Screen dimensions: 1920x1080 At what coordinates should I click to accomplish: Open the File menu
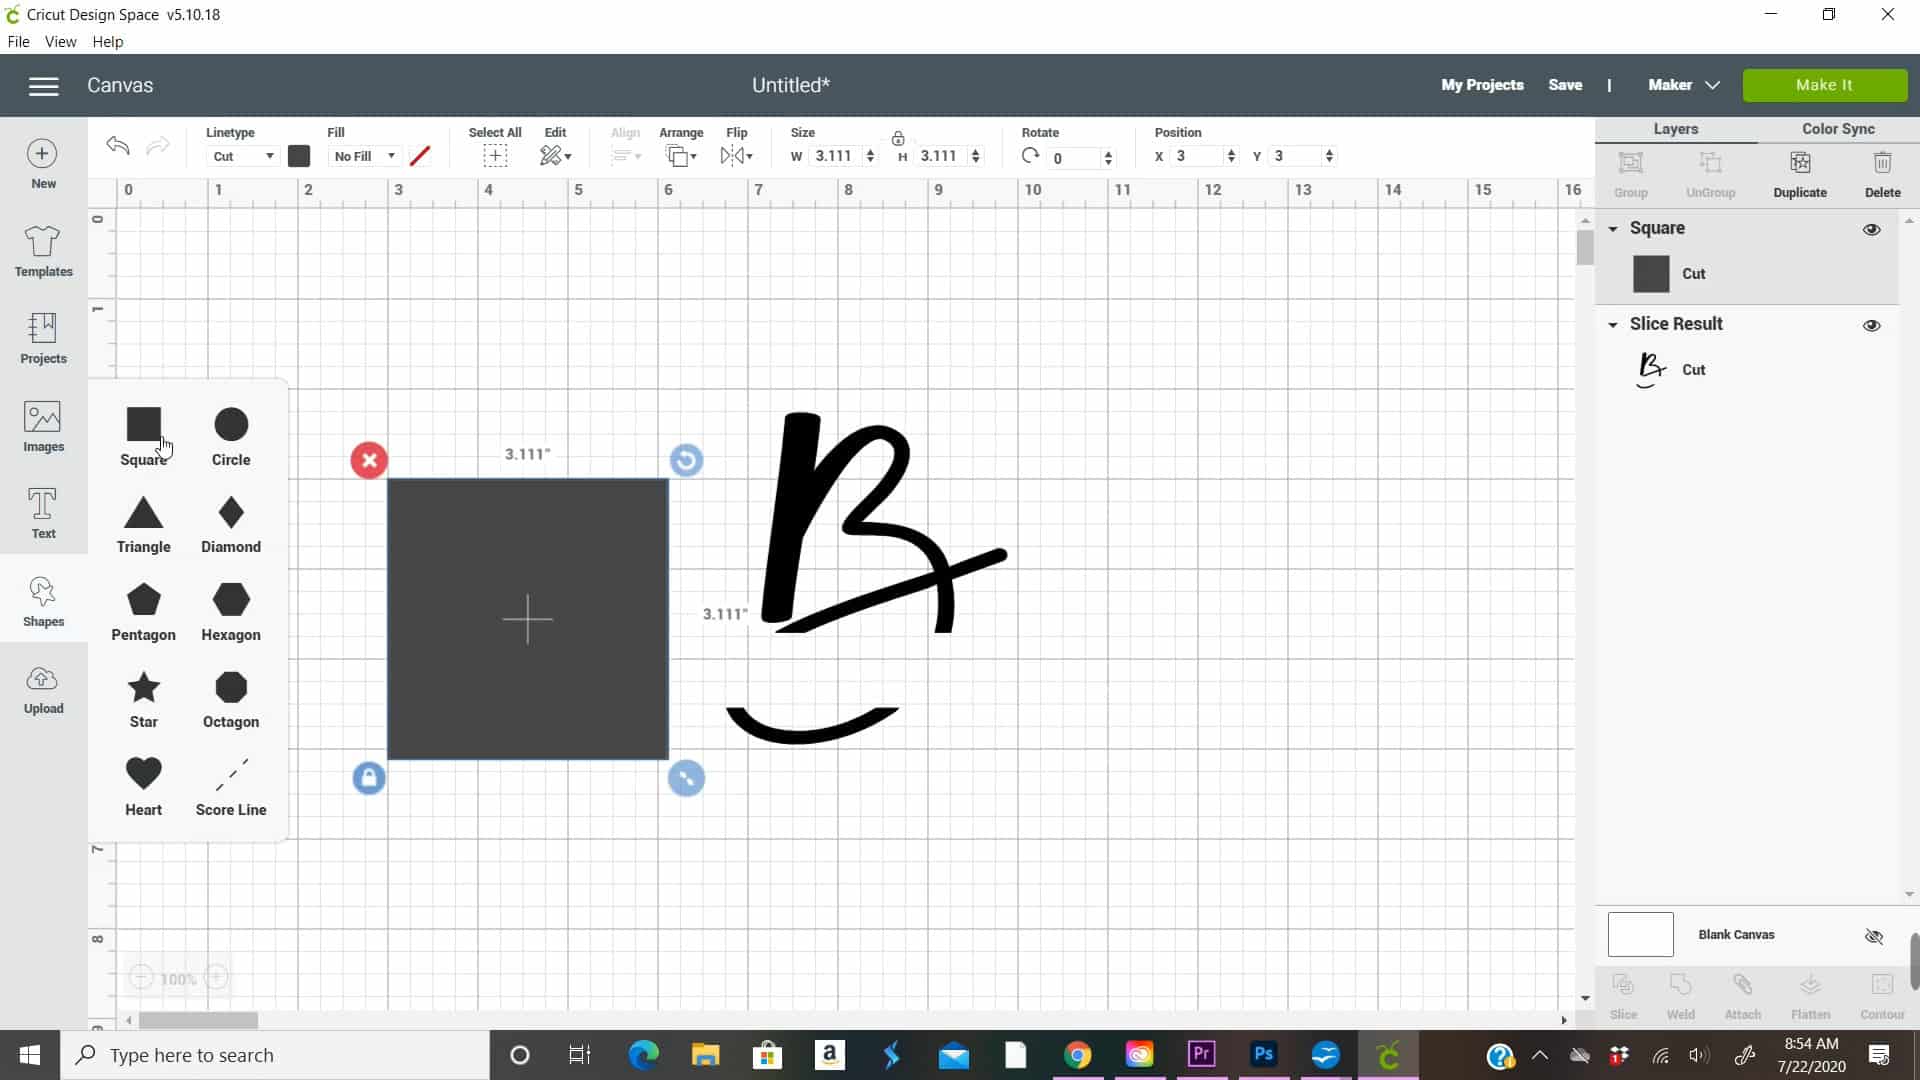coord(18,42)
